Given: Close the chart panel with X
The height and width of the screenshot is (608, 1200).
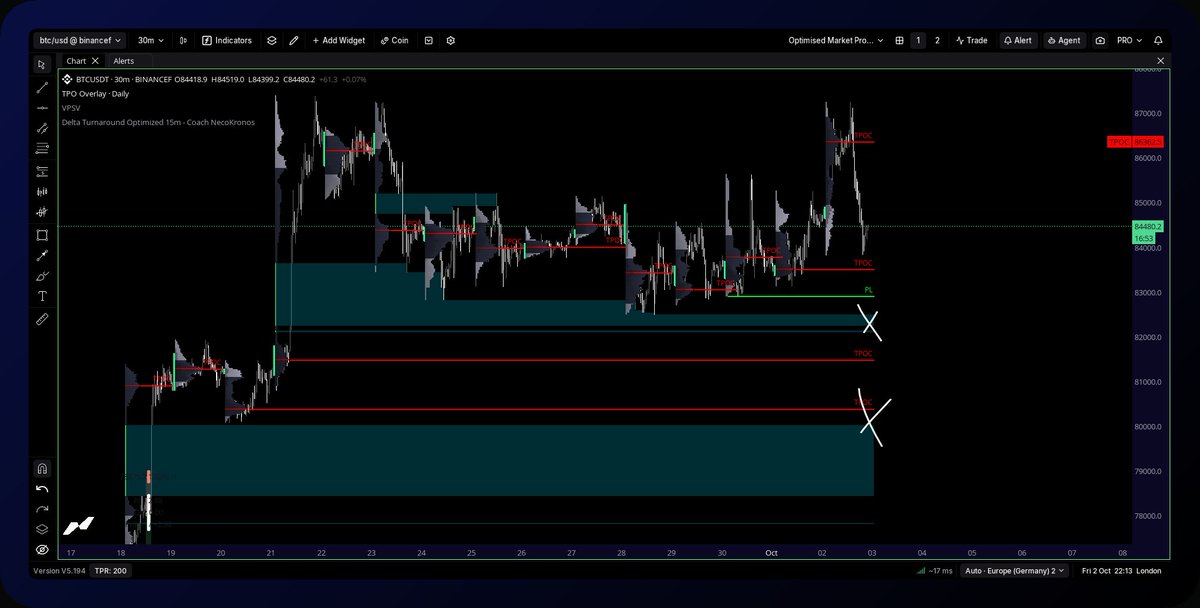Looking at the screenshot, I should [1161, 61].
